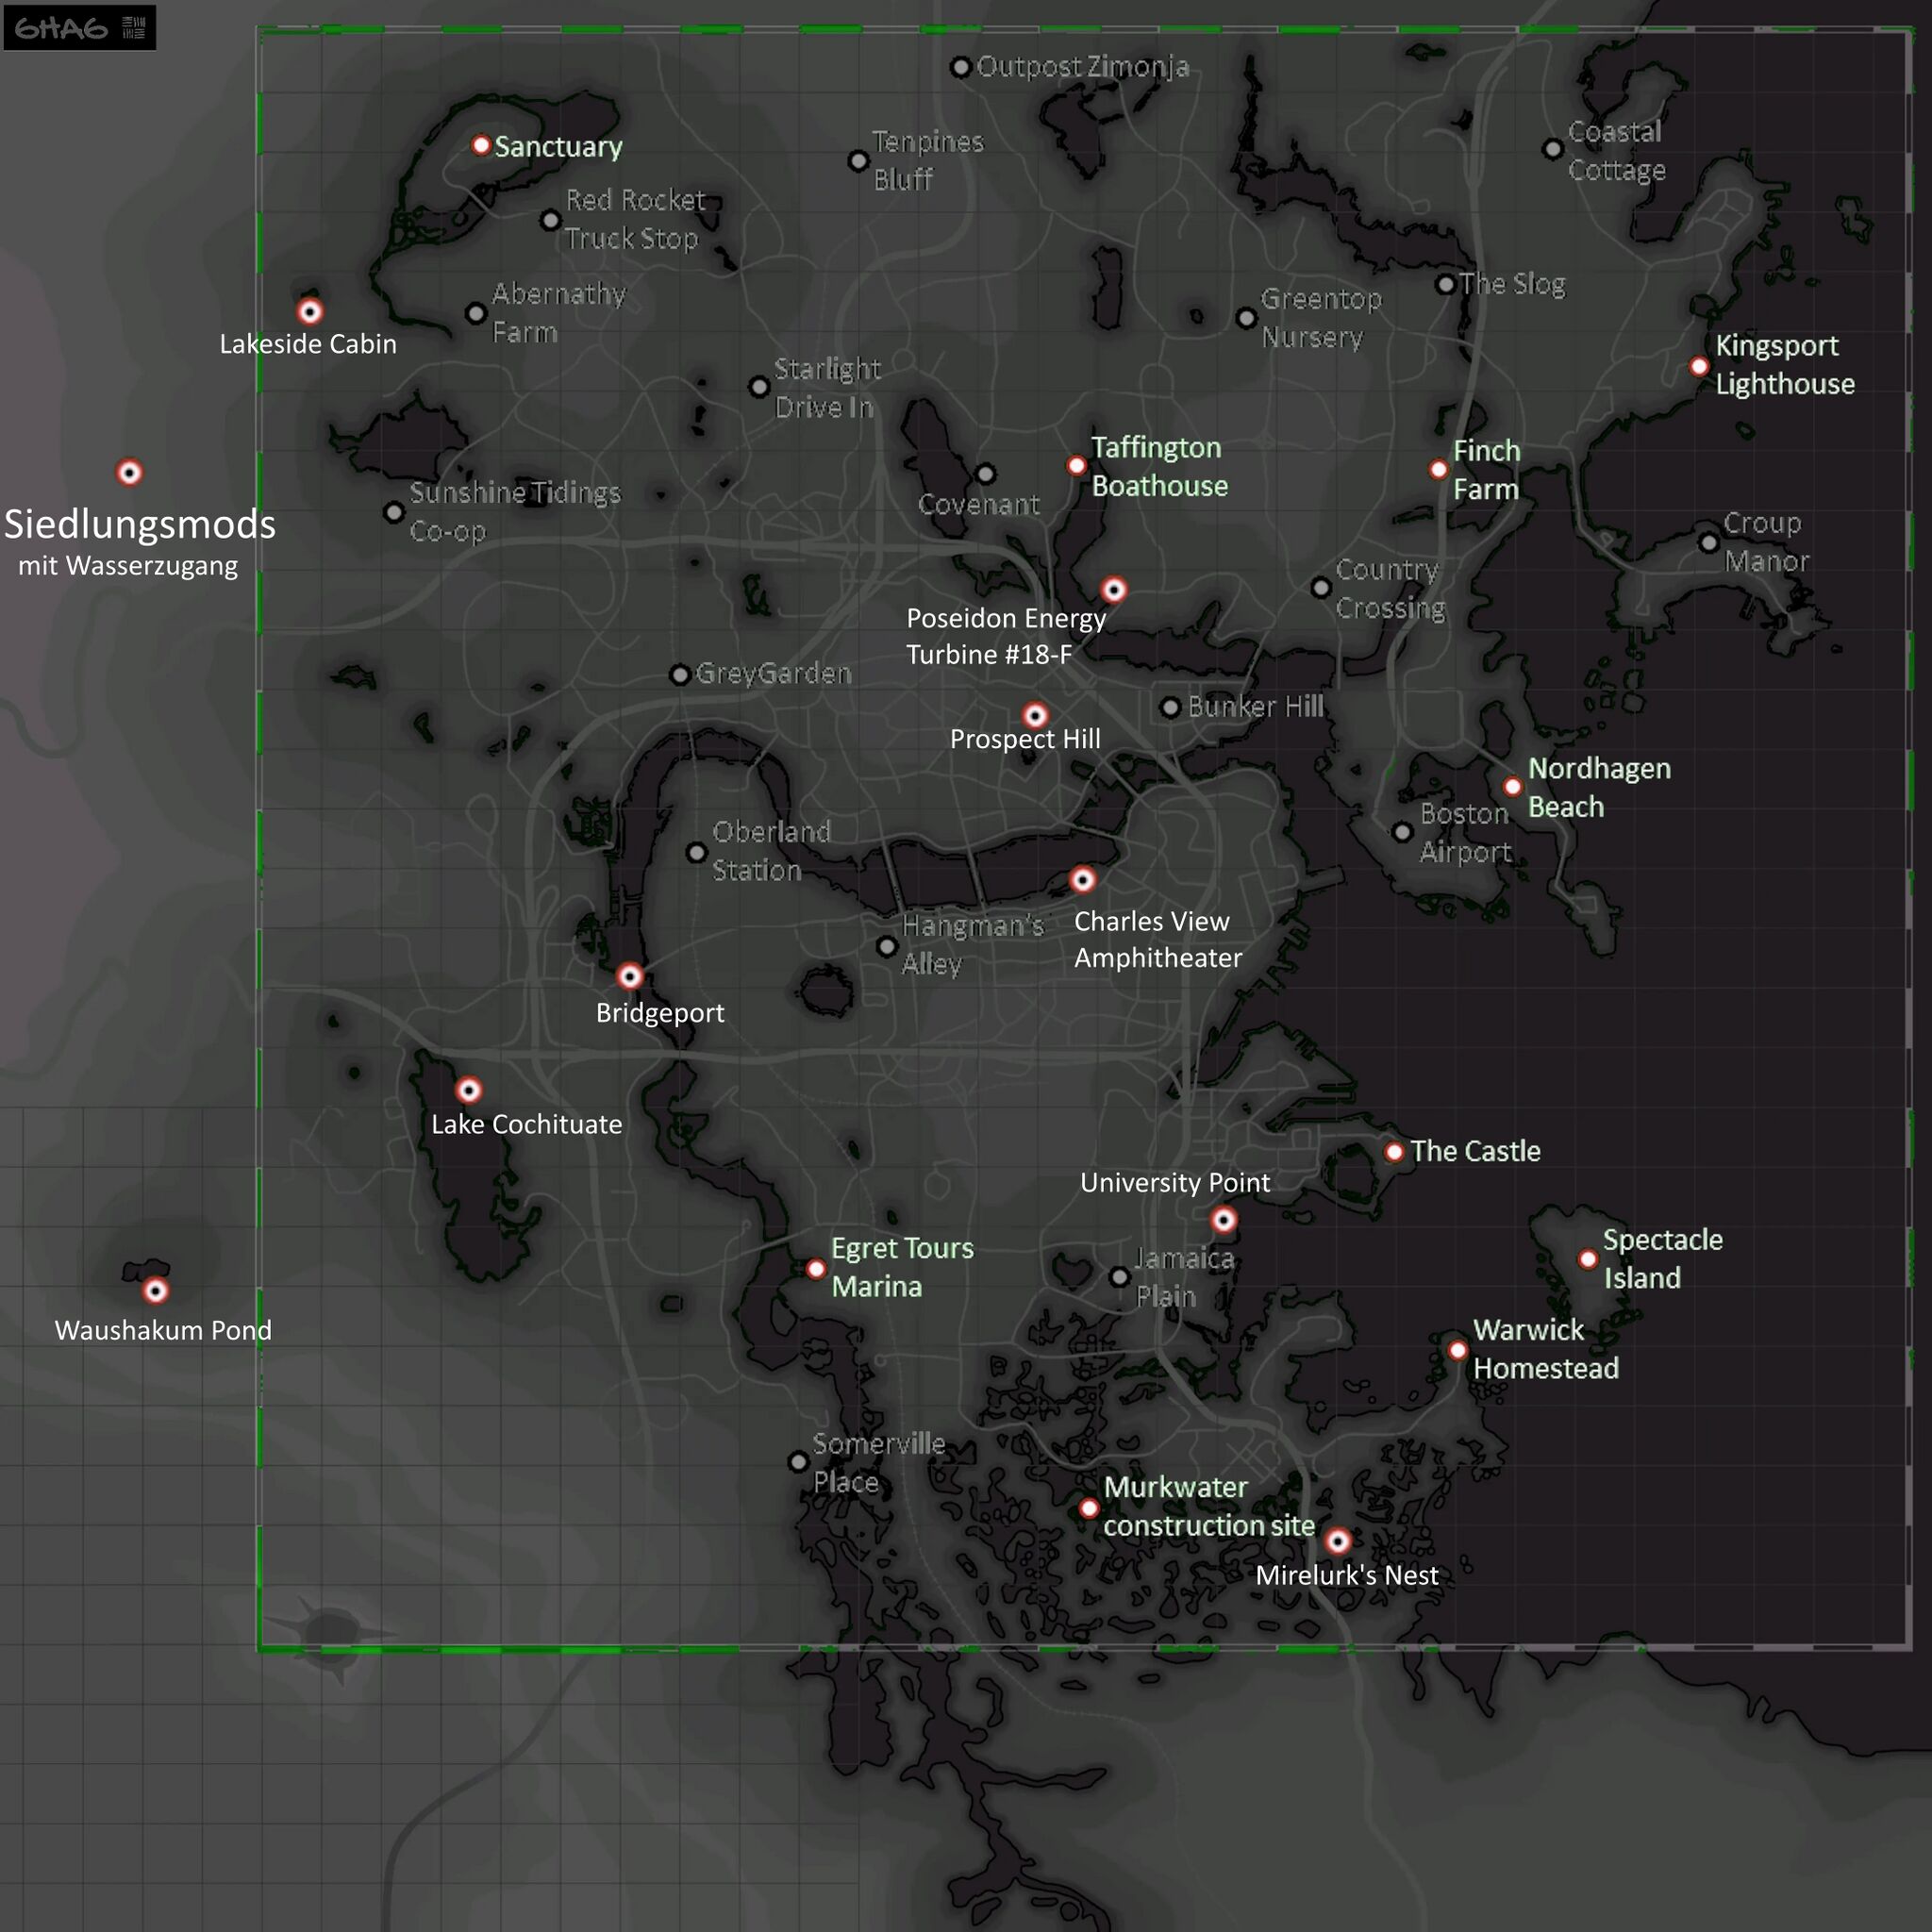Select the Spectacle Island marker
The width and height of the screenshot is (1932, 1932).
pyautogui.click(x=1587, y=1259)
